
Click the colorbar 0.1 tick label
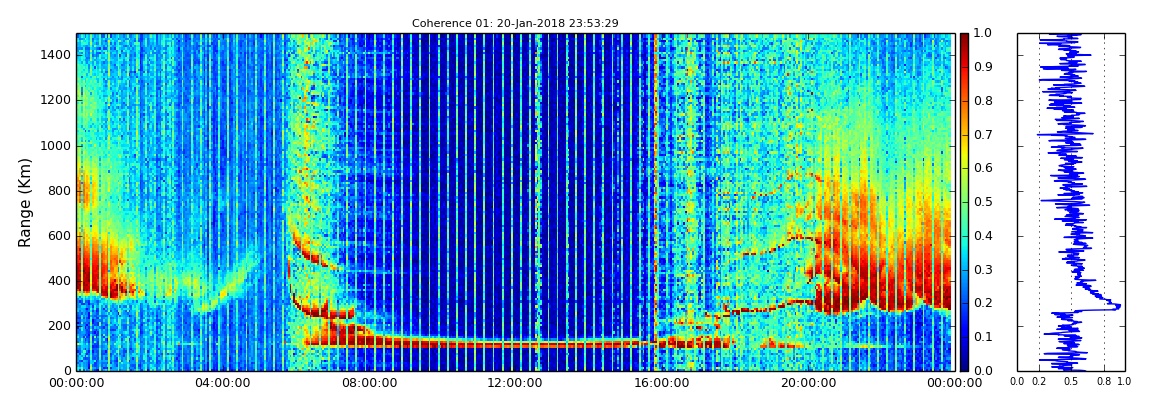coord(981,337)
